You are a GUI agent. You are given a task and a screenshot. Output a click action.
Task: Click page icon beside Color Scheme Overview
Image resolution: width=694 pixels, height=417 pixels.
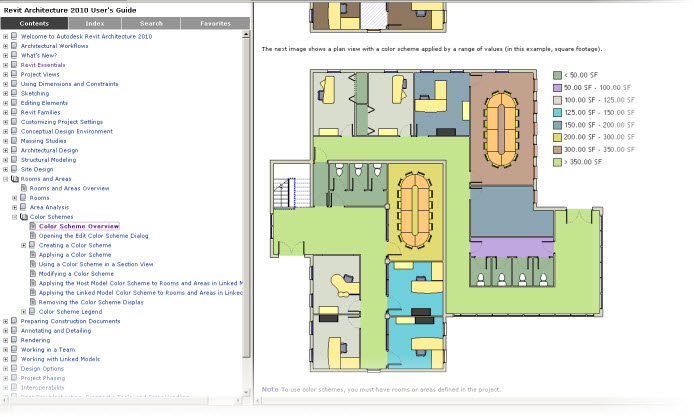pyautogui.click(x=32, y=226)
